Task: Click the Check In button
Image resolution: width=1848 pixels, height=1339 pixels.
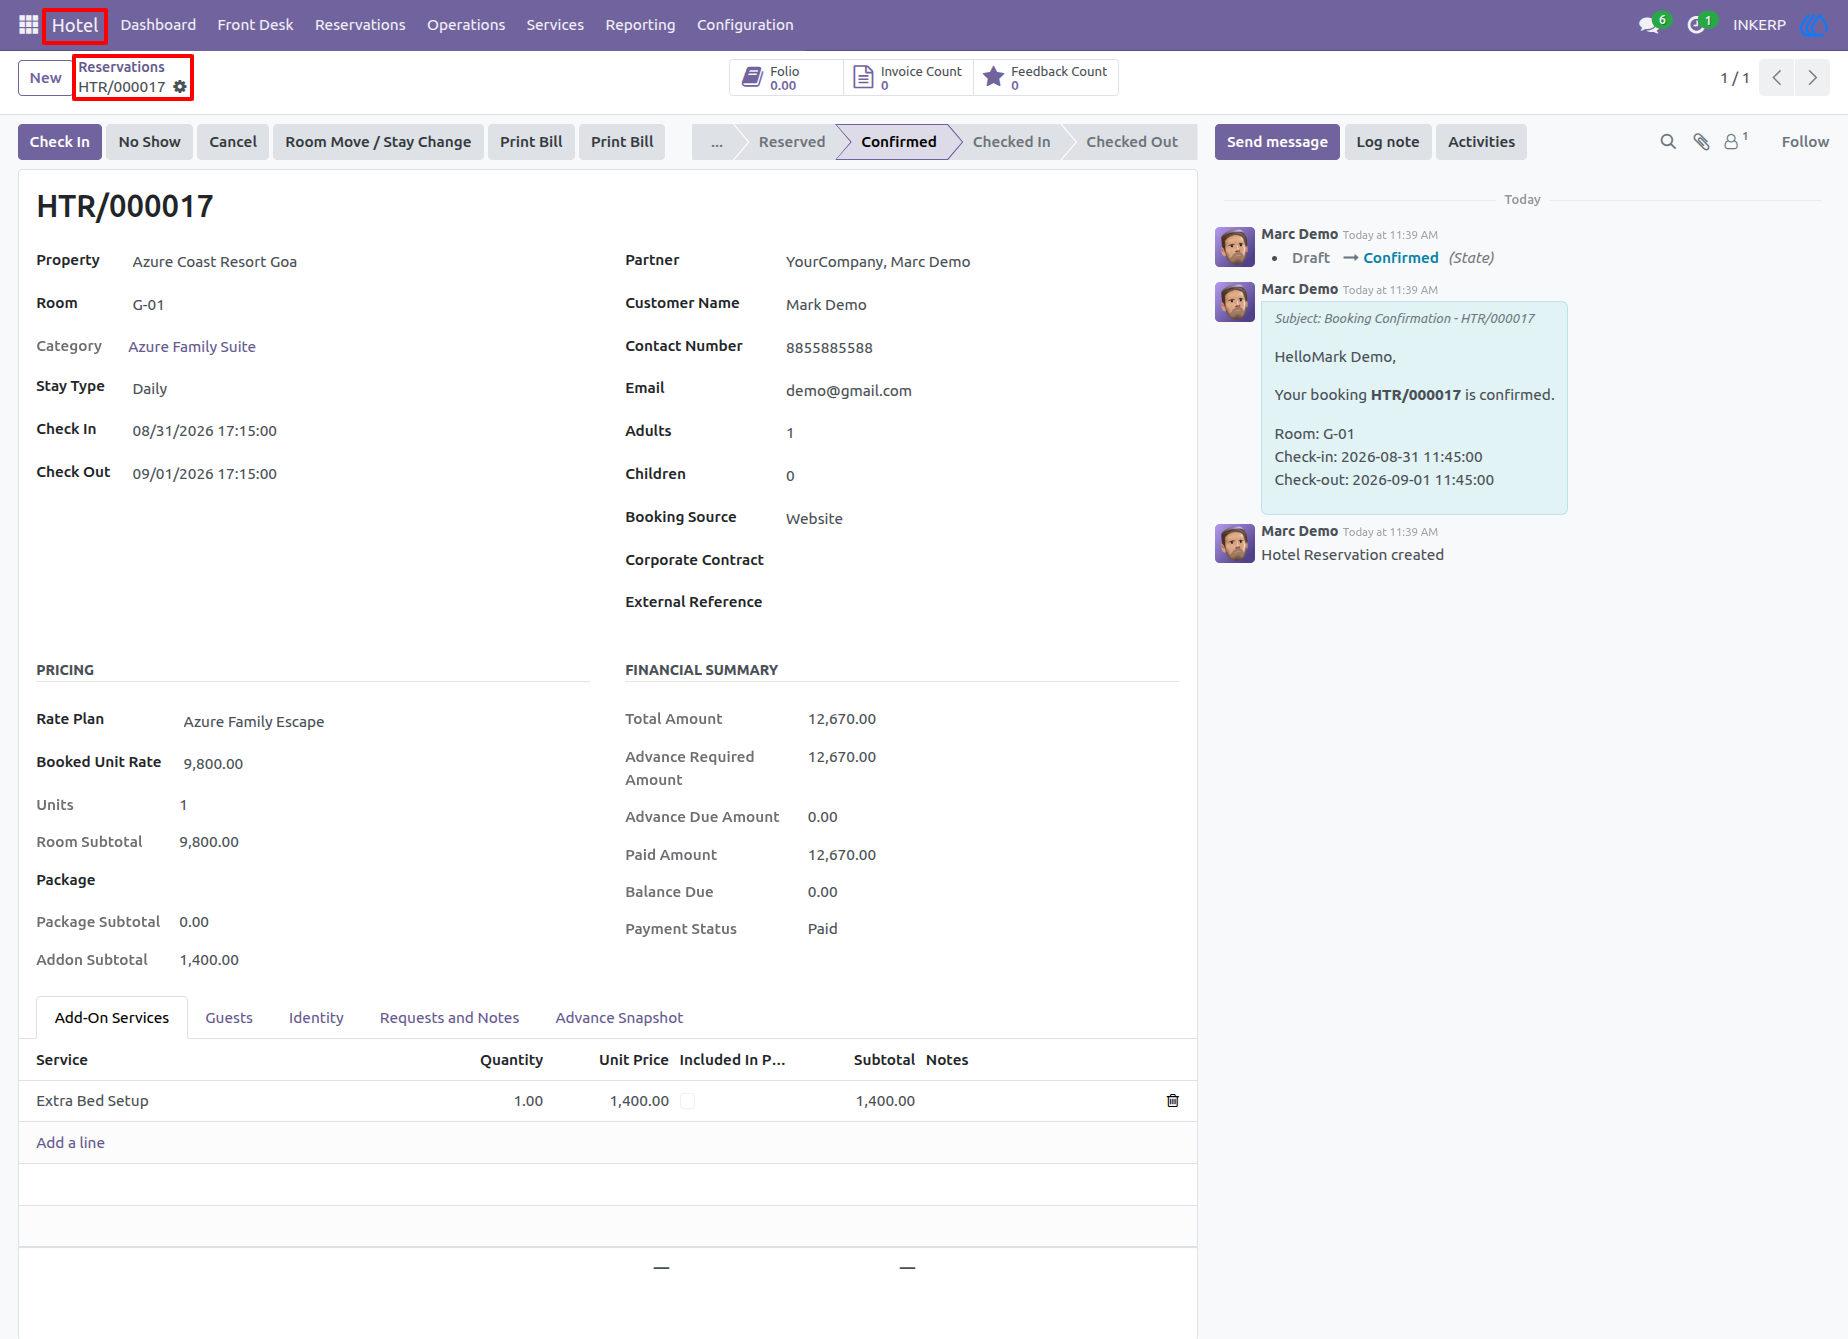Action: click(x=60, y=142)
